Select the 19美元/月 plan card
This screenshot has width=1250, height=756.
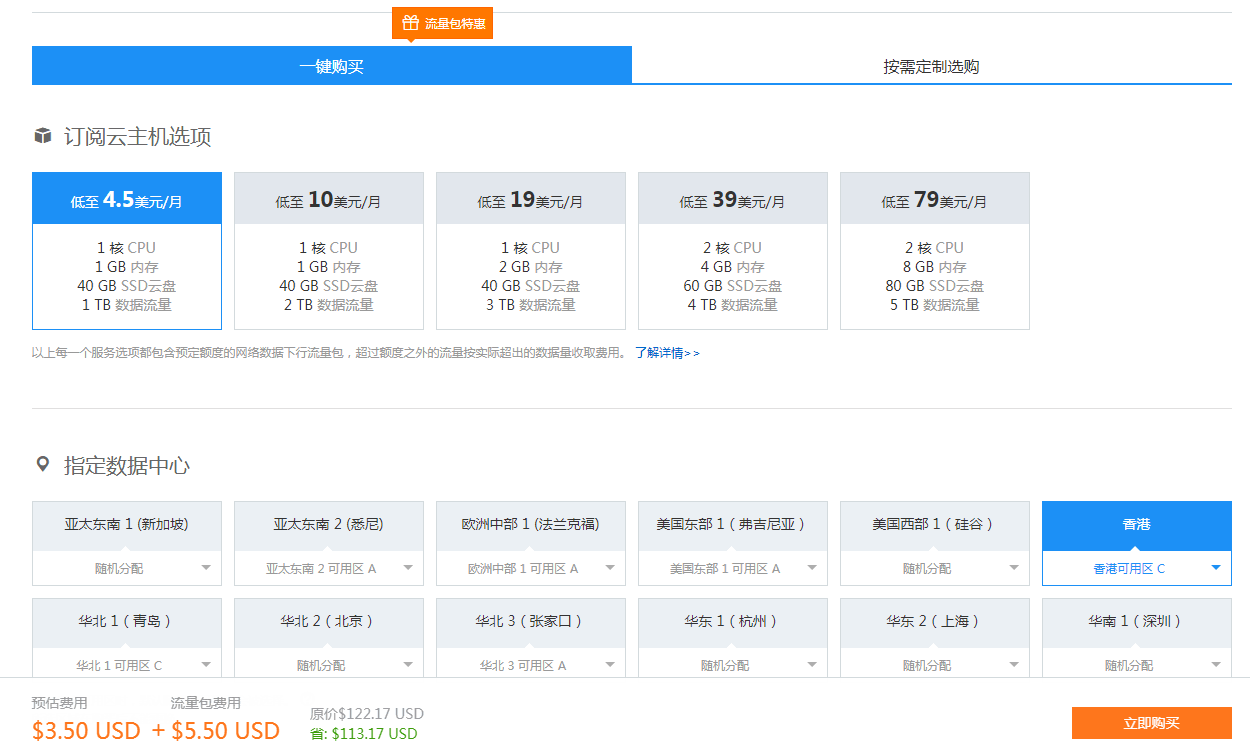point(531,251)
